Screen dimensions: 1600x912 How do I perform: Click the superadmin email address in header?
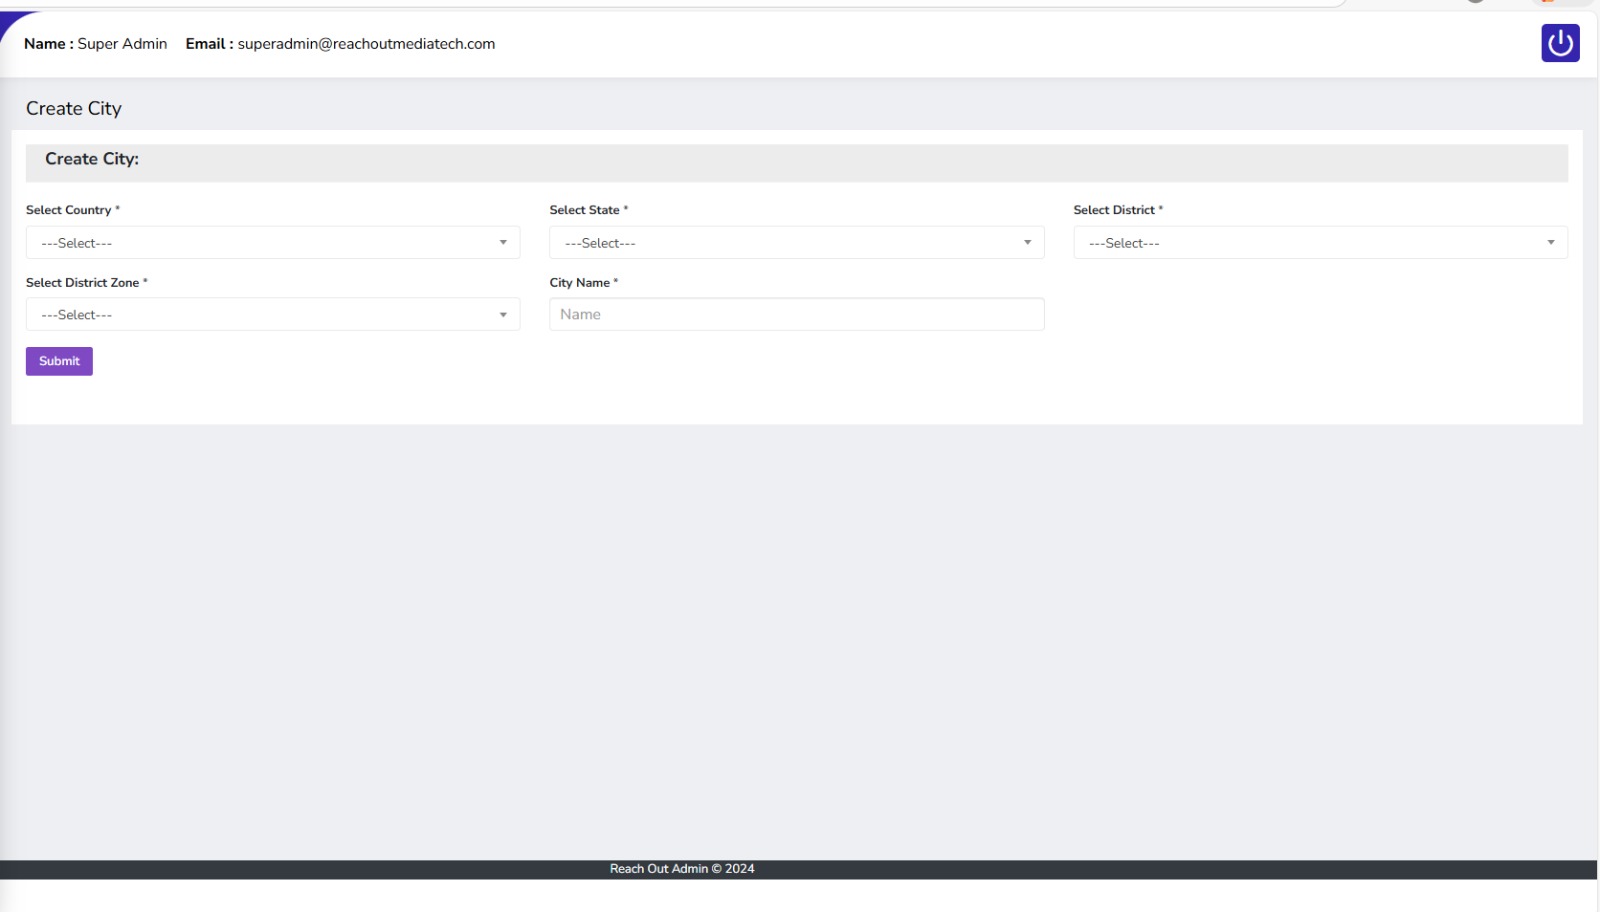366,44
